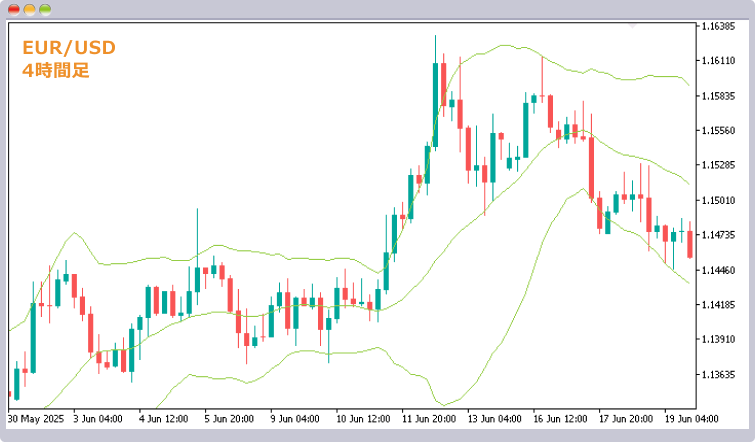755x442 pixels.
Task: Click the 5 Jun 20:00 time marker
Action: (x=229, y=419)
